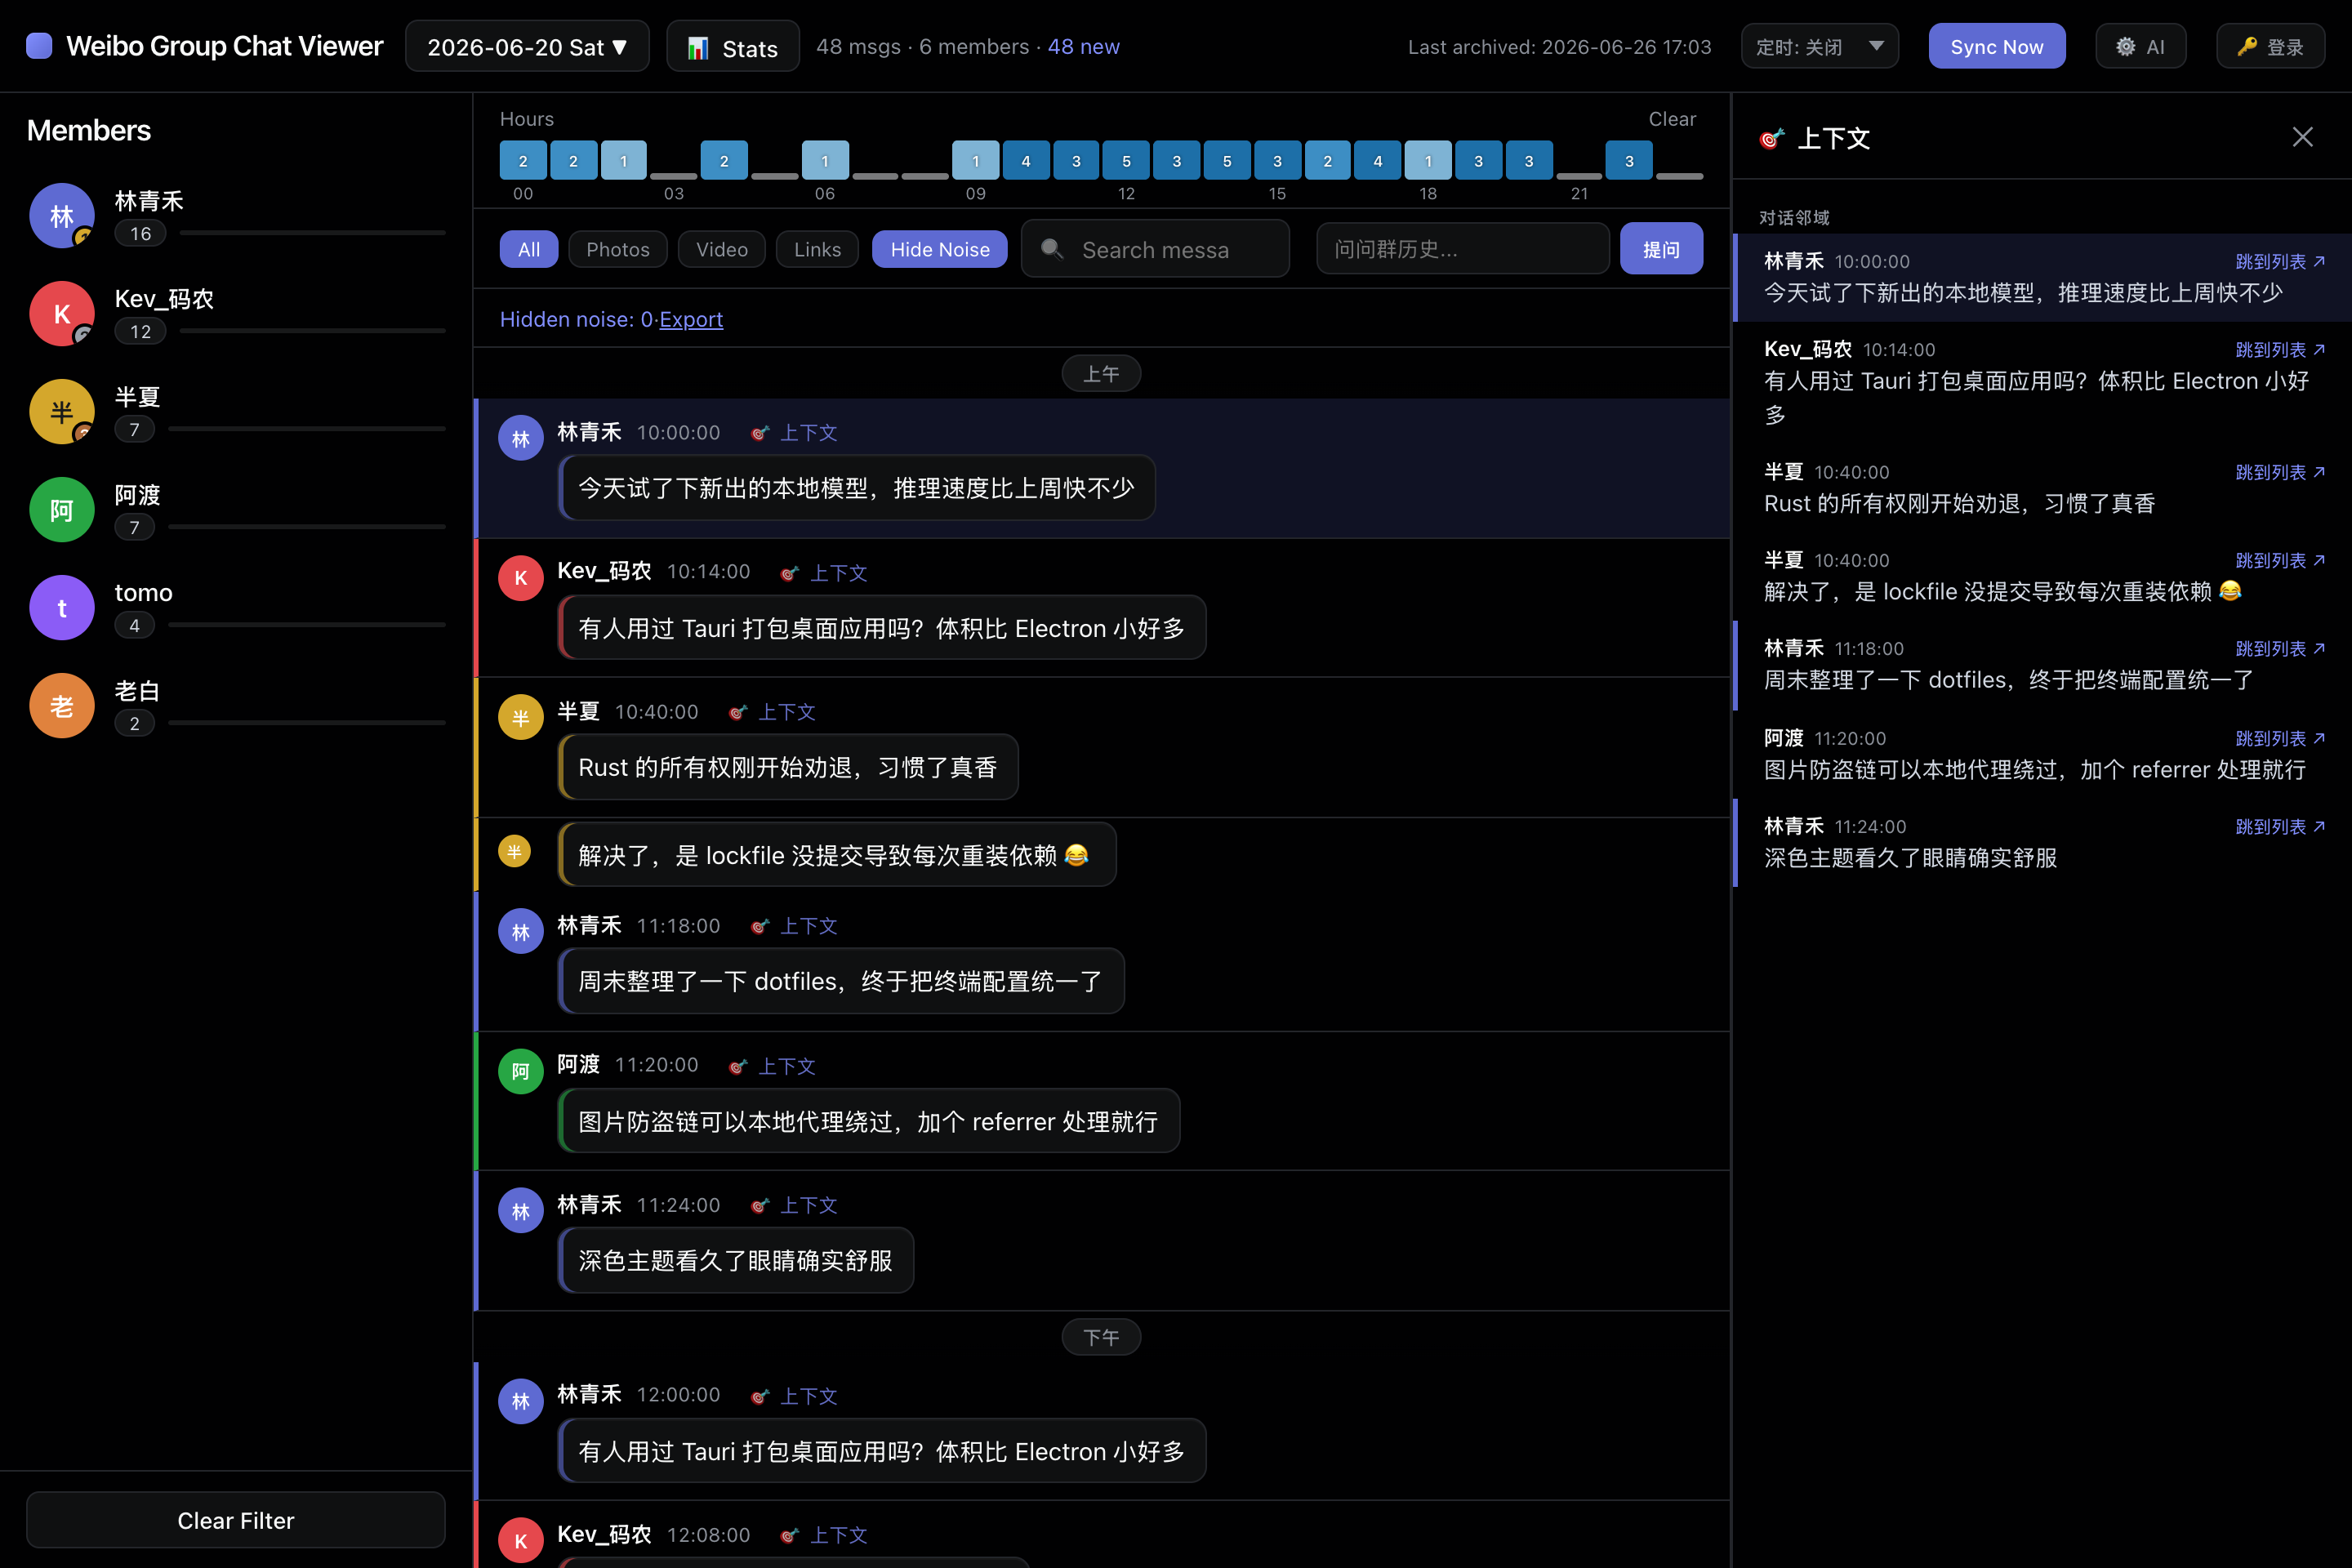2352x1568 pixels.
Task: Open 上下文 for 林青禾 12:00:00 message
Action: point(795,1396)
